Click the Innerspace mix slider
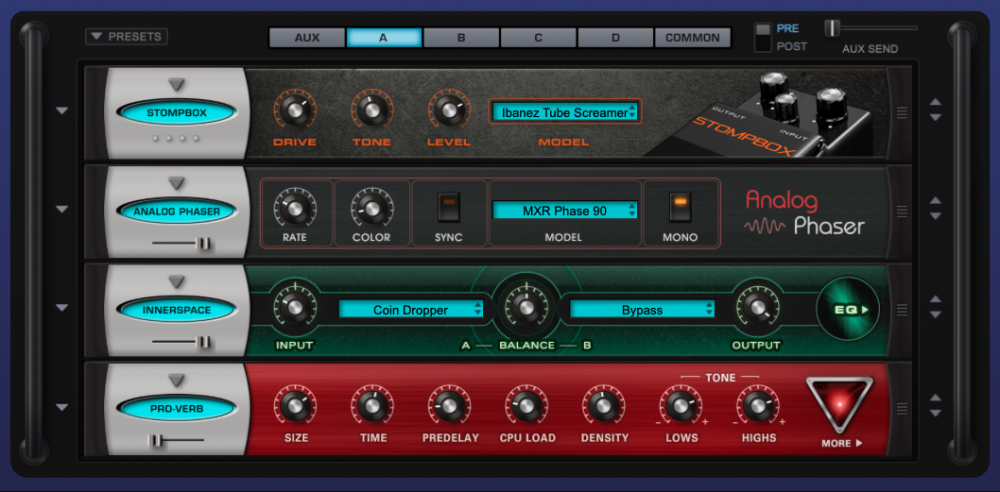Image resolution: width=1000 pixels, height=492 pixels. pyautogui.click(x=182, y=342)
